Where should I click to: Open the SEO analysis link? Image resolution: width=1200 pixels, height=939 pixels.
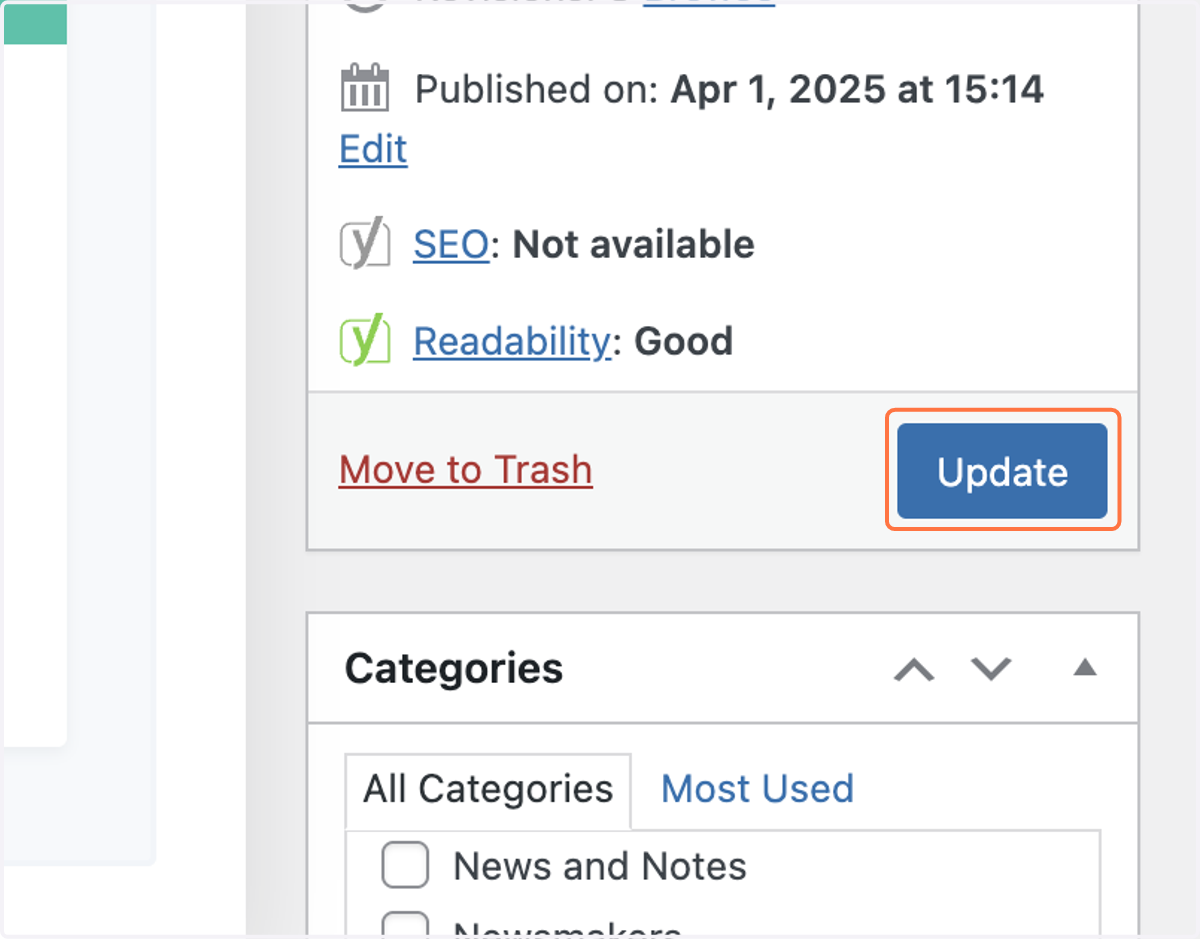(x=451, y=244)
